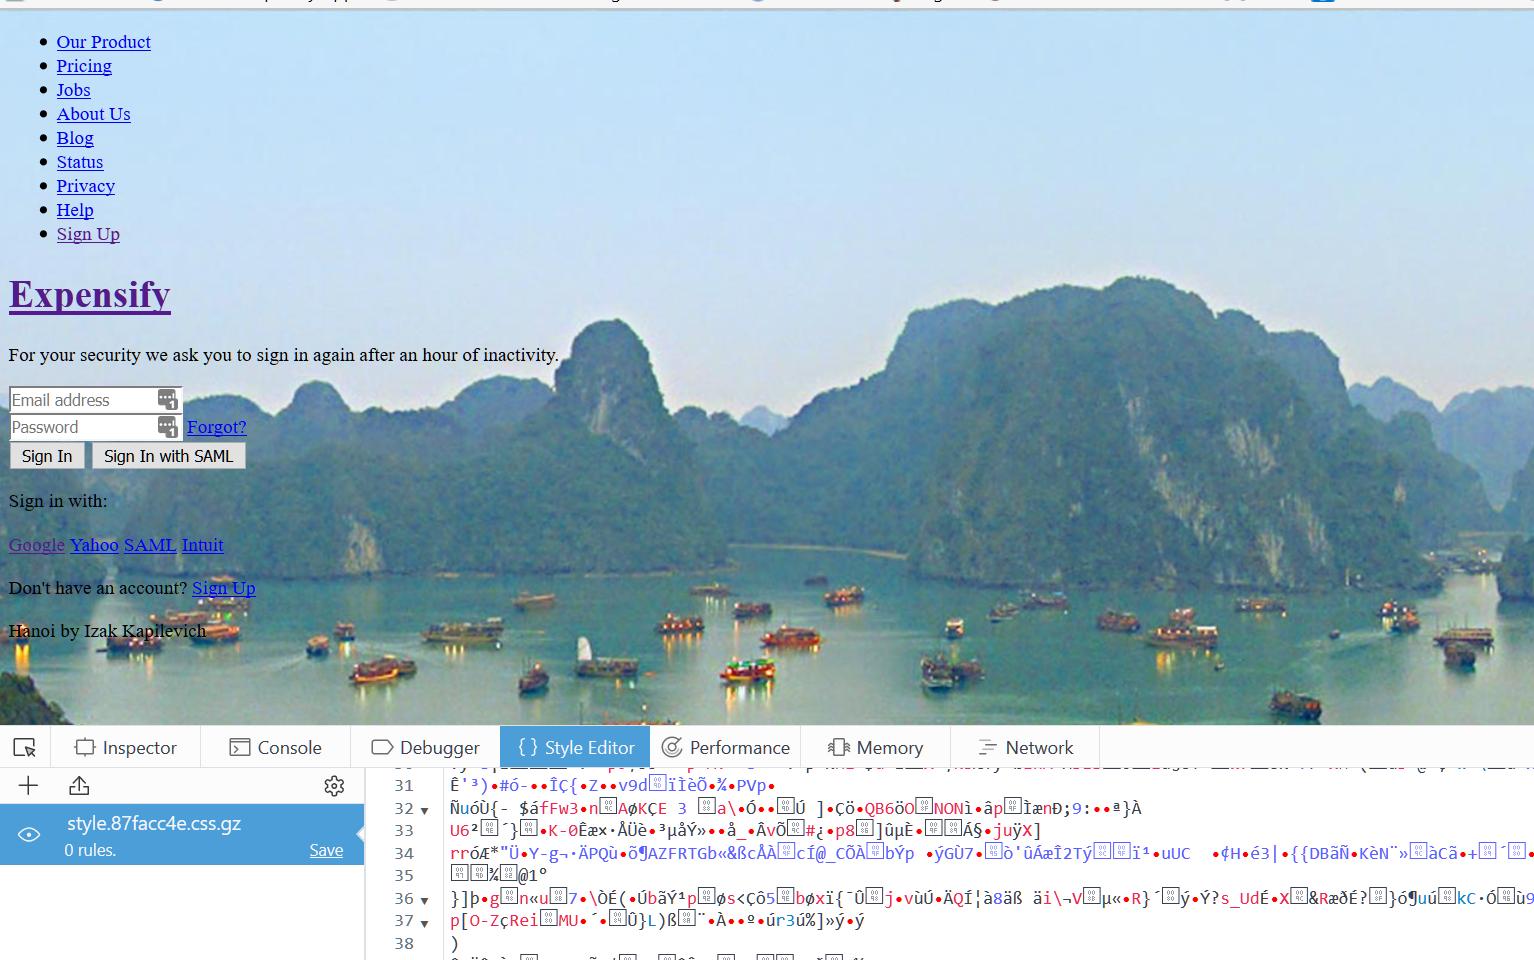The image size is (1534, 960).
Task: Open the Status link
Action: point(80,162)
